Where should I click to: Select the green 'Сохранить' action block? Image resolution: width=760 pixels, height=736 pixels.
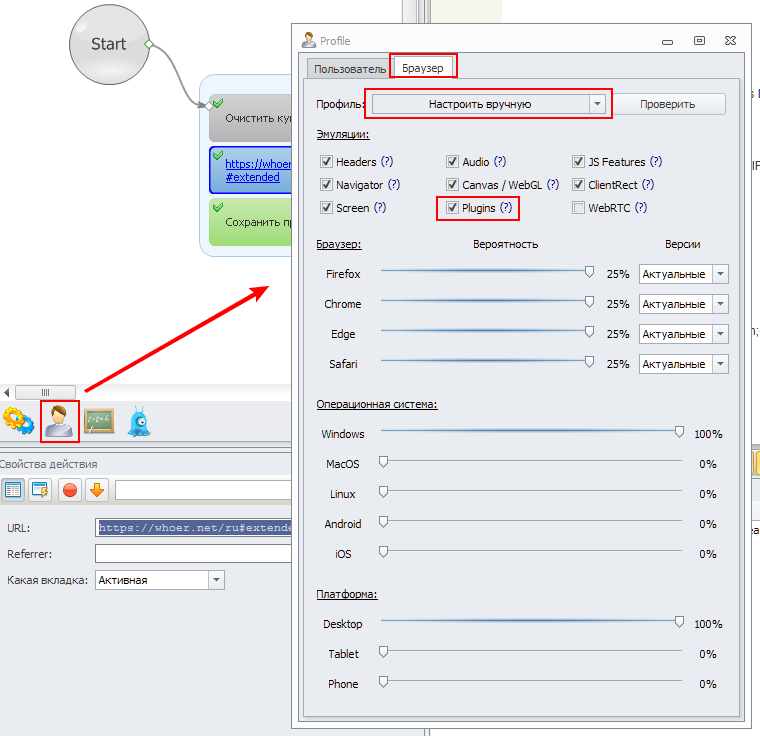pyautogui.click(x=251, y=222)
